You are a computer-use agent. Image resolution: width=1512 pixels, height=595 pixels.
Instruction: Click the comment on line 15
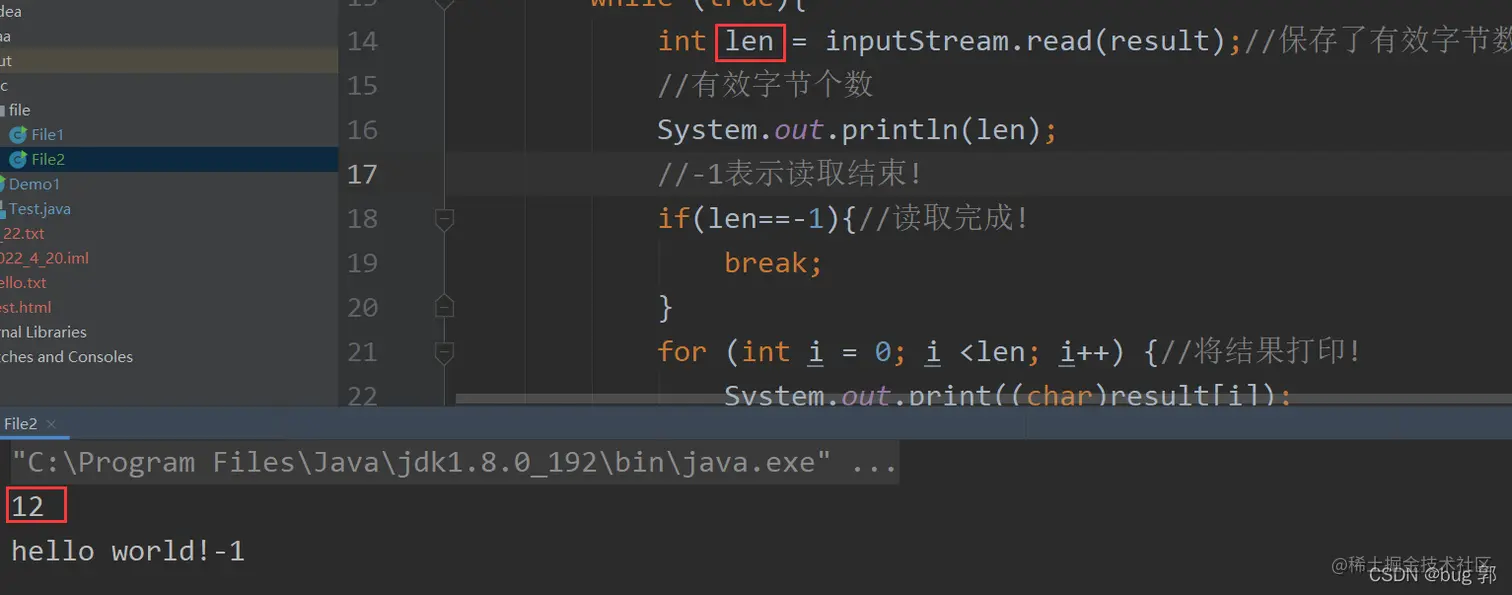pyautogui.click(x=765, y=85)
